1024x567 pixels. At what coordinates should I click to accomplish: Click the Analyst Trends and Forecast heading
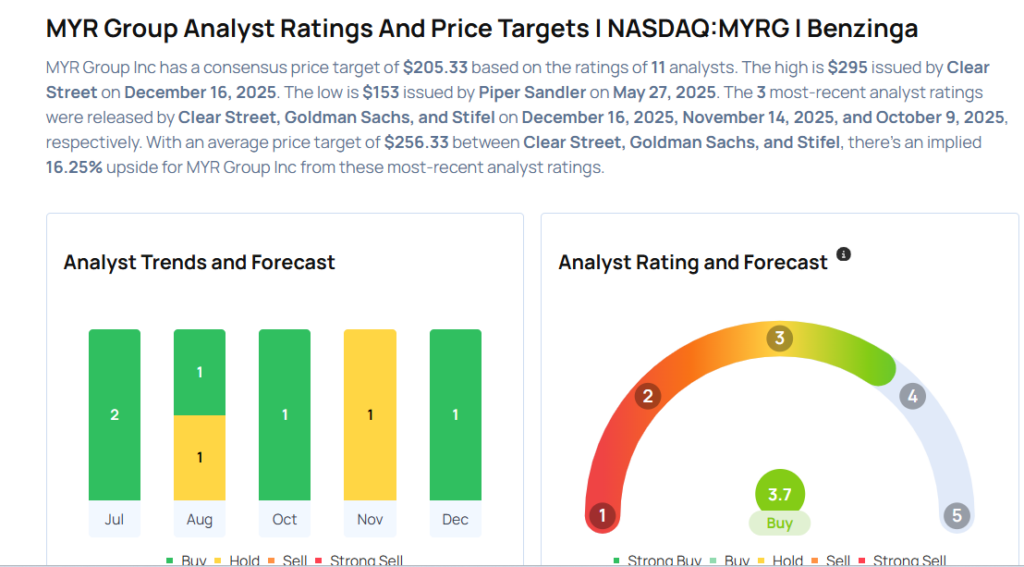tap(199, 263)
